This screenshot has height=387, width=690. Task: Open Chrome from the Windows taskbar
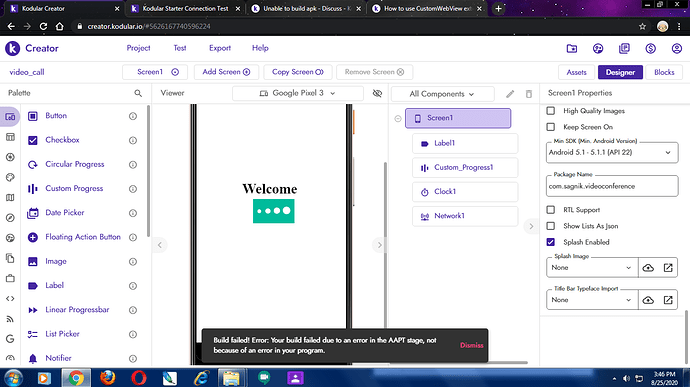pyautogui.click(x=76, y=378)
